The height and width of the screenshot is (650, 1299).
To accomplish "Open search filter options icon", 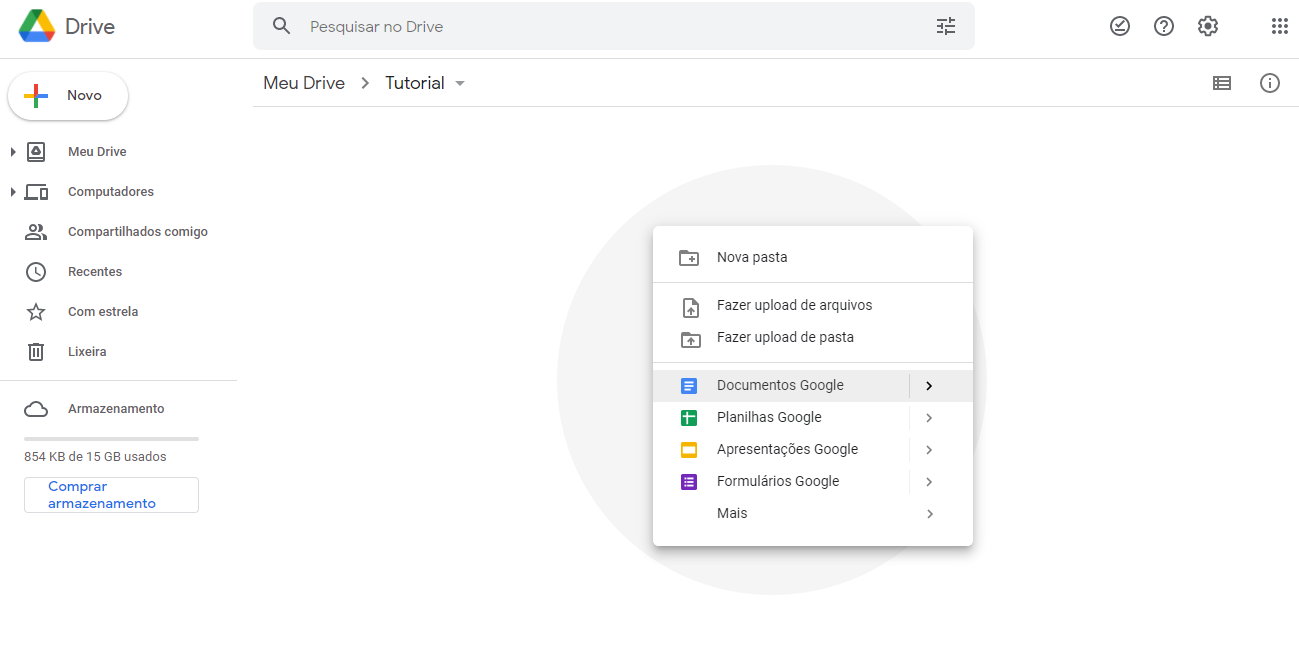I will (946, 26).
